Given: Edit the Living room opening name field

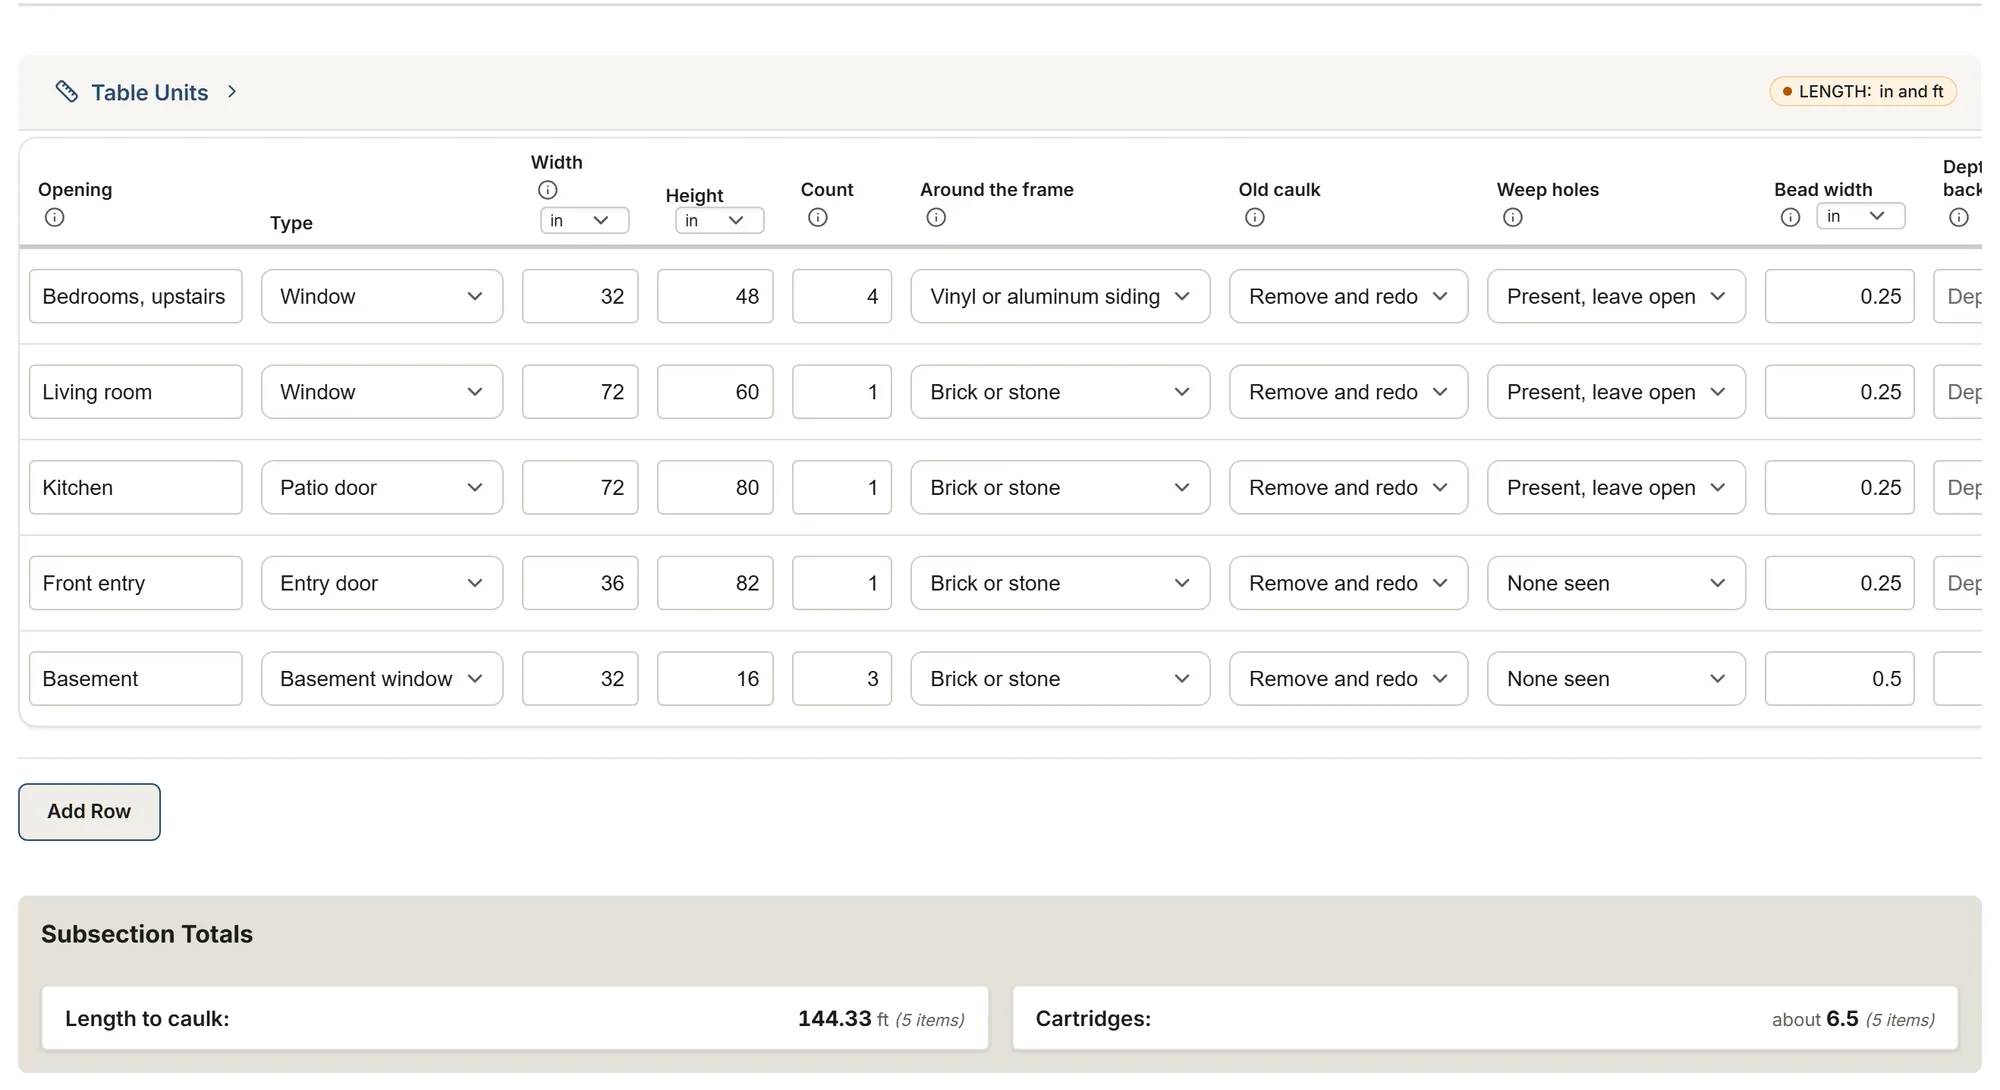Looking at the screenshot, I should tap(136, 392).
